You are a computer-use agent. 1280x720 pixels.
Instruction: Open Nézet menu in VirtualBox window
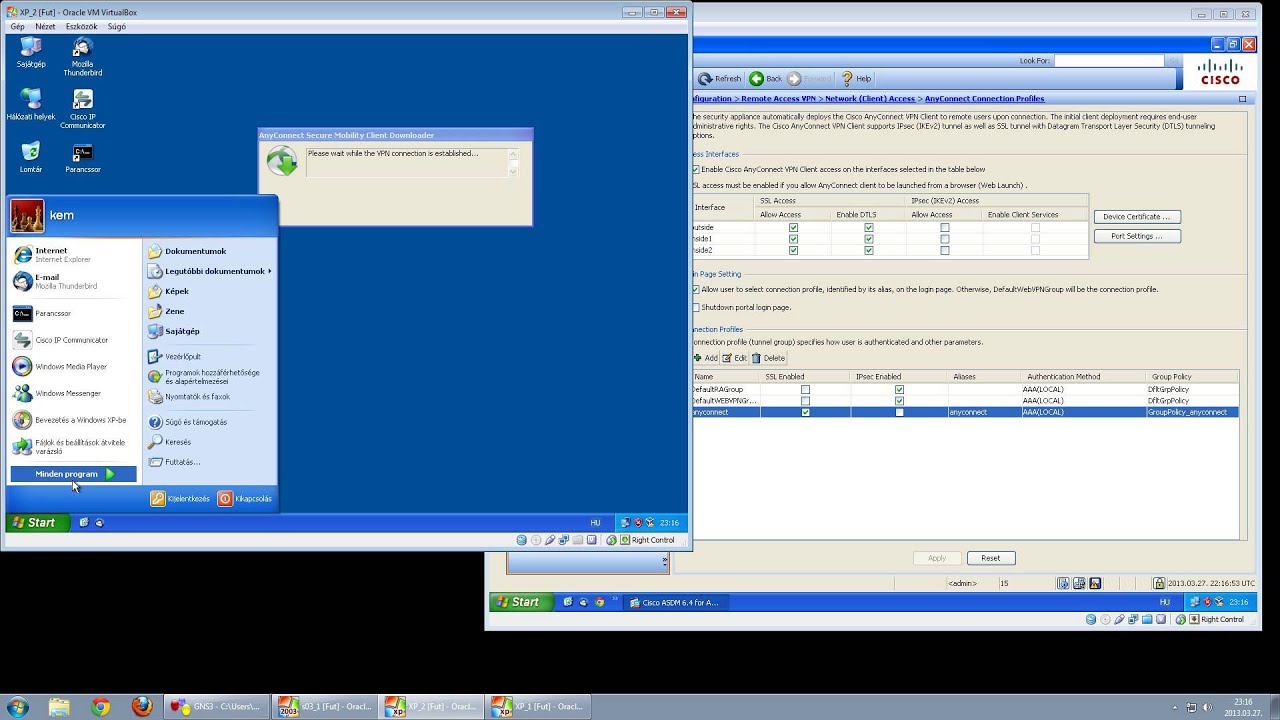pyautogui.click(x=45, y=27)
